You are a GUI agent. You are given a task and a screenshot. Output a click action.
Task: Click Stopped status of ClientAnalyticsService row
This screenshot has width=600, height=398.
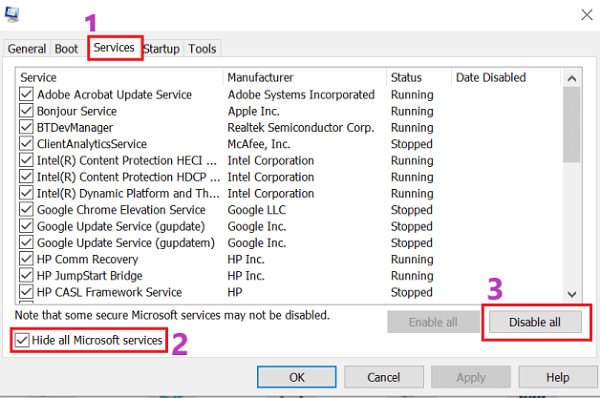(x=412, y=144)
